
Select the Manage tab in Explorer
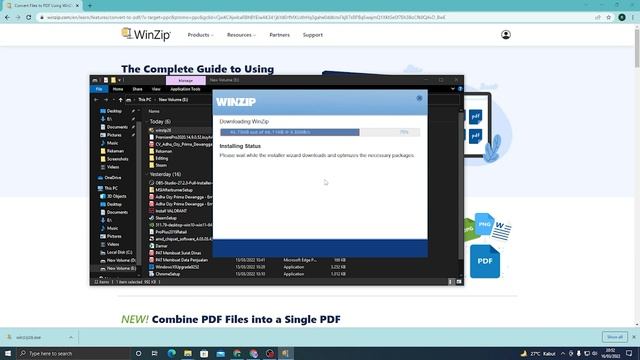click(x=186, y=80)
